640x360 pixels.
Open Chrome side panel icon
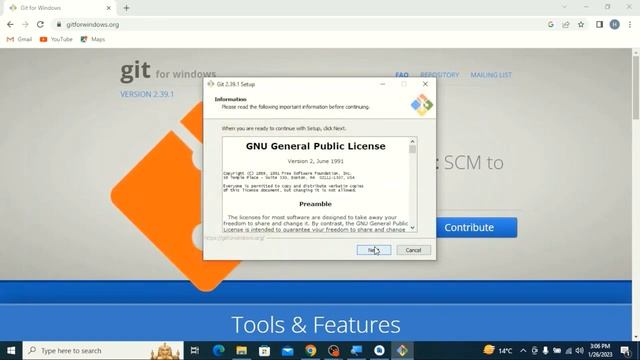599,24
